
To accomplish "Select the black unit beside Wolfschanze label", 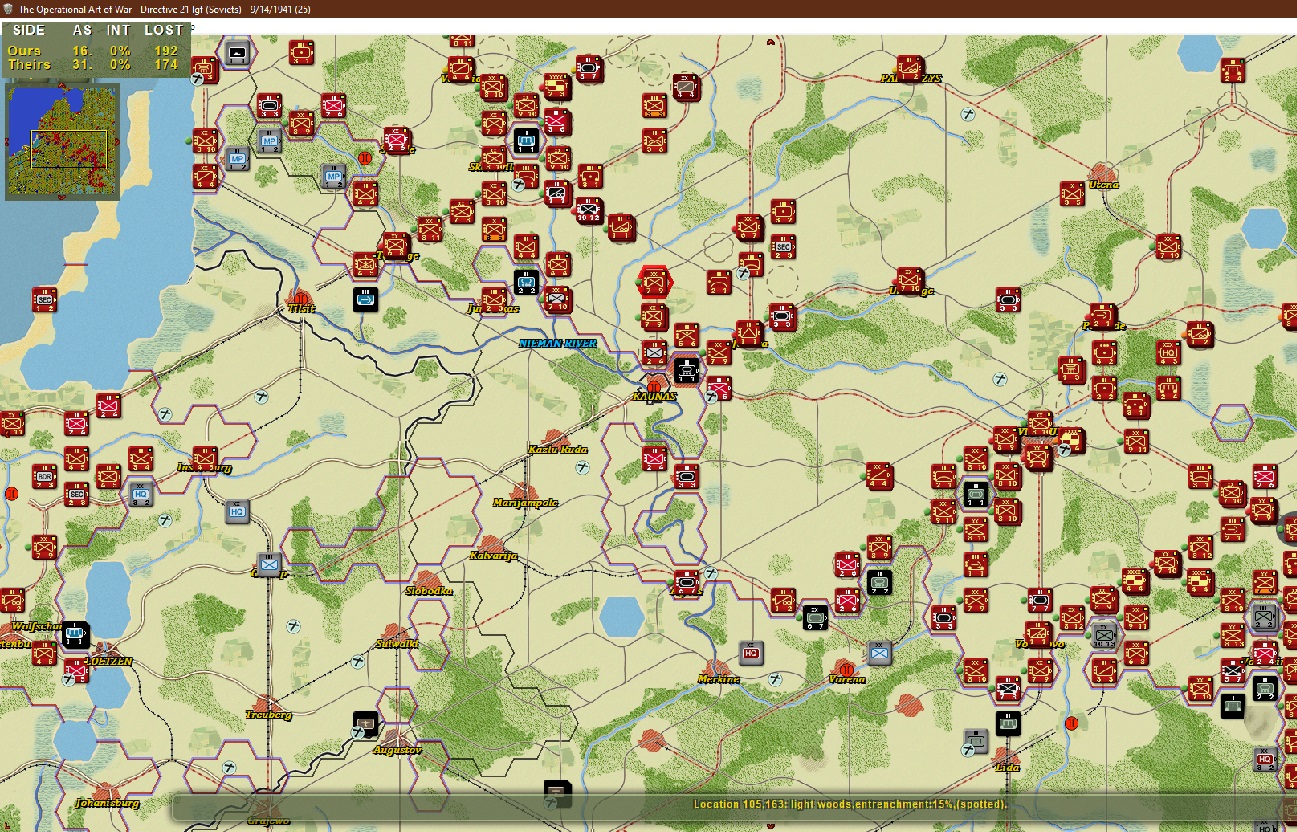I will 76,634.
